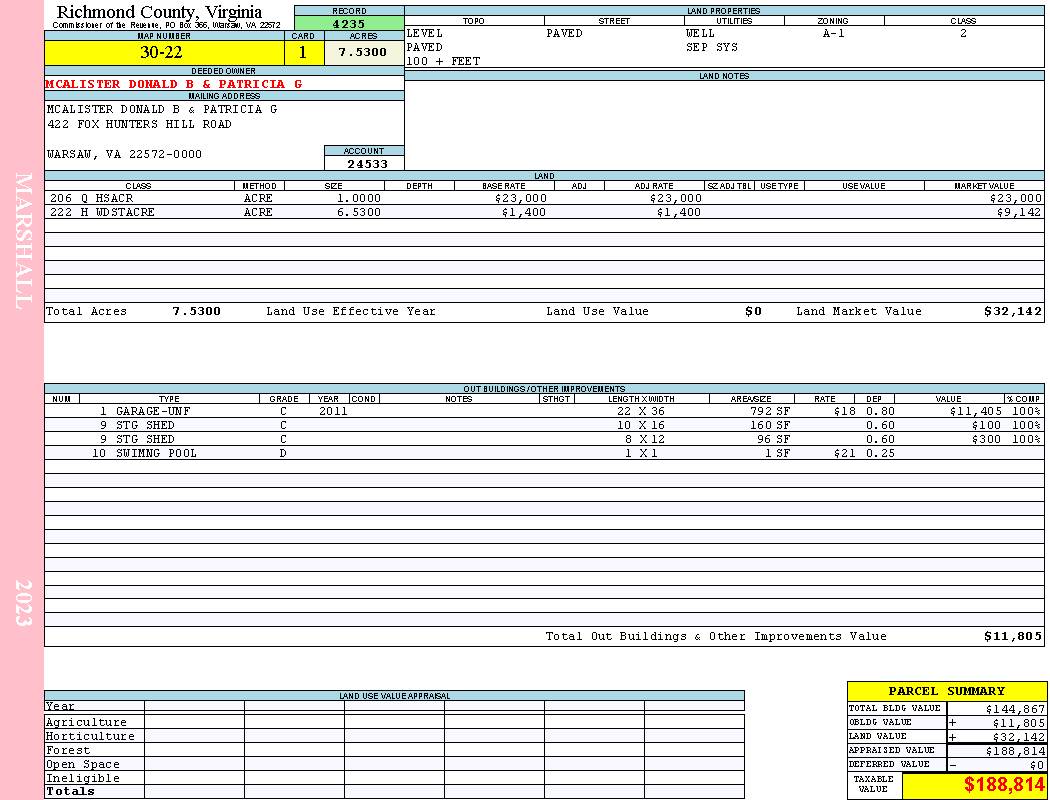
Task: Click the GARAGE-UNF outbuilding row
Action: tap(544, 412)
